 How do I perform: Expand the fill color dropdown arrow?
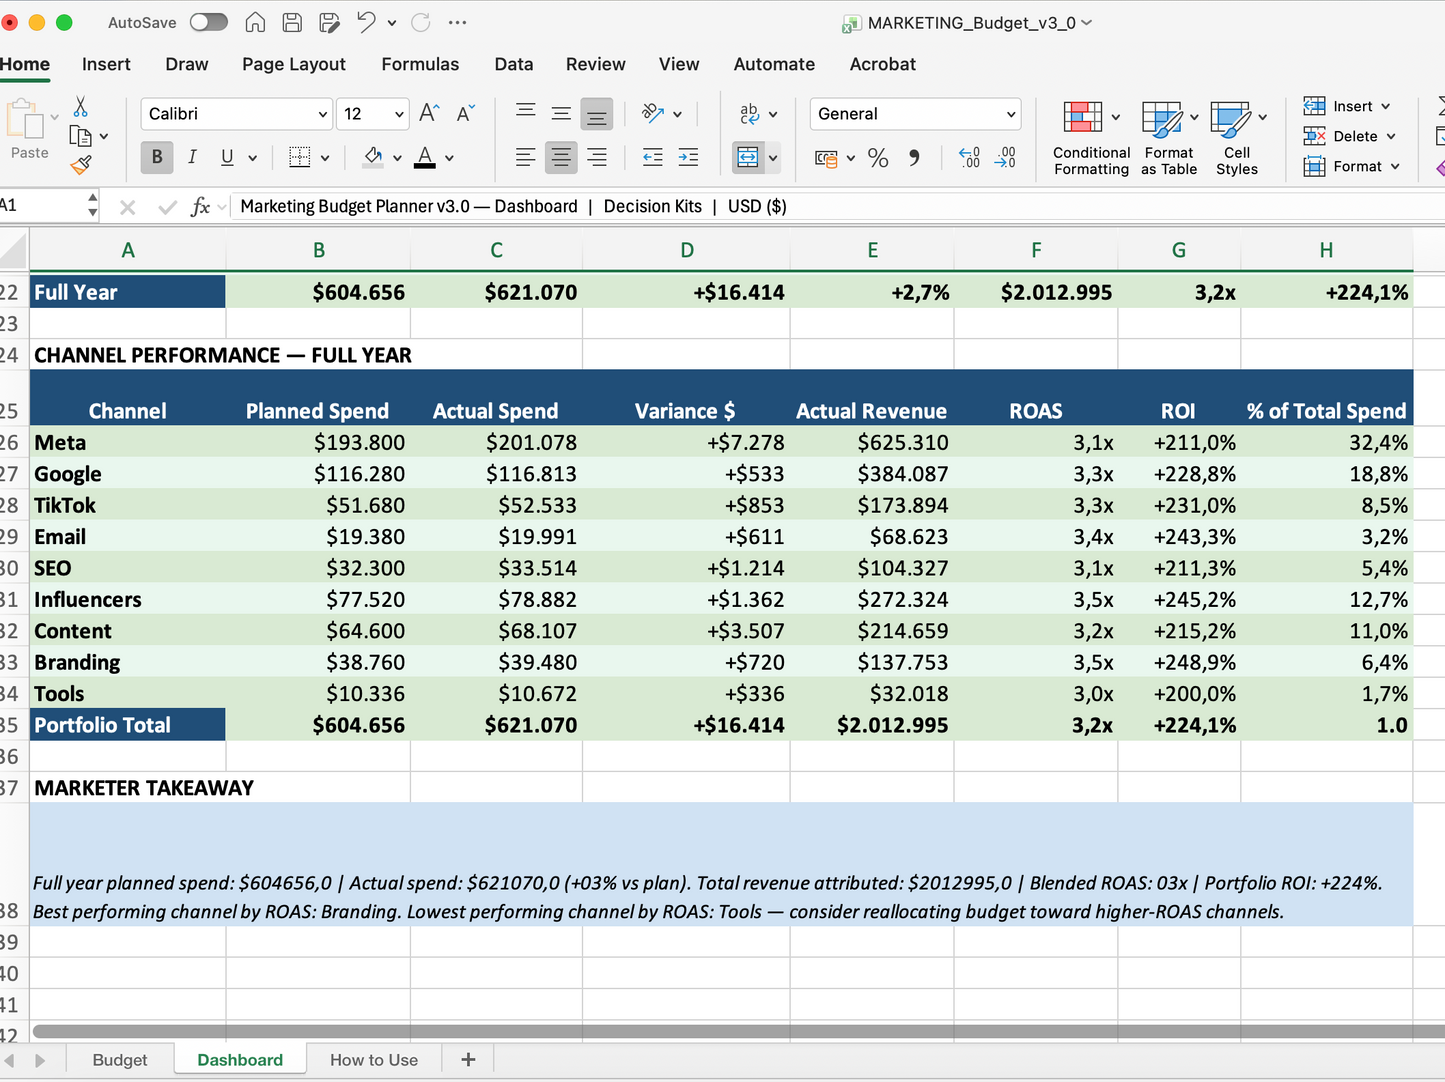tap(397, 158)
